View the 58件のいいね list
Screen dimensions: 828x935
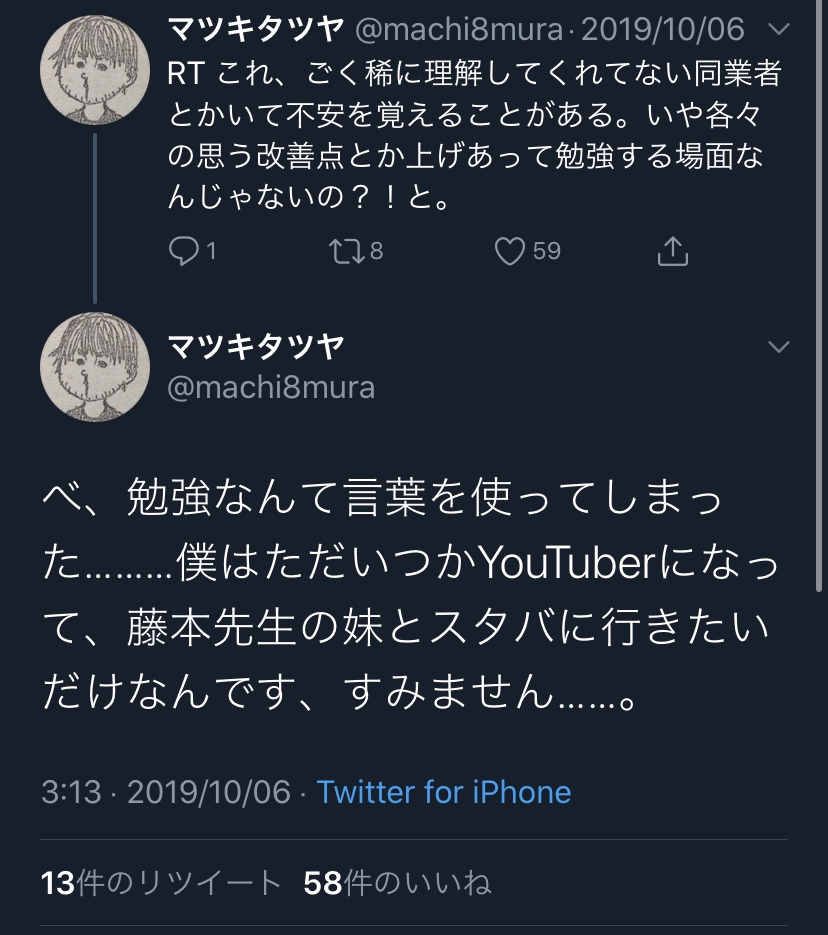point(397,883)
